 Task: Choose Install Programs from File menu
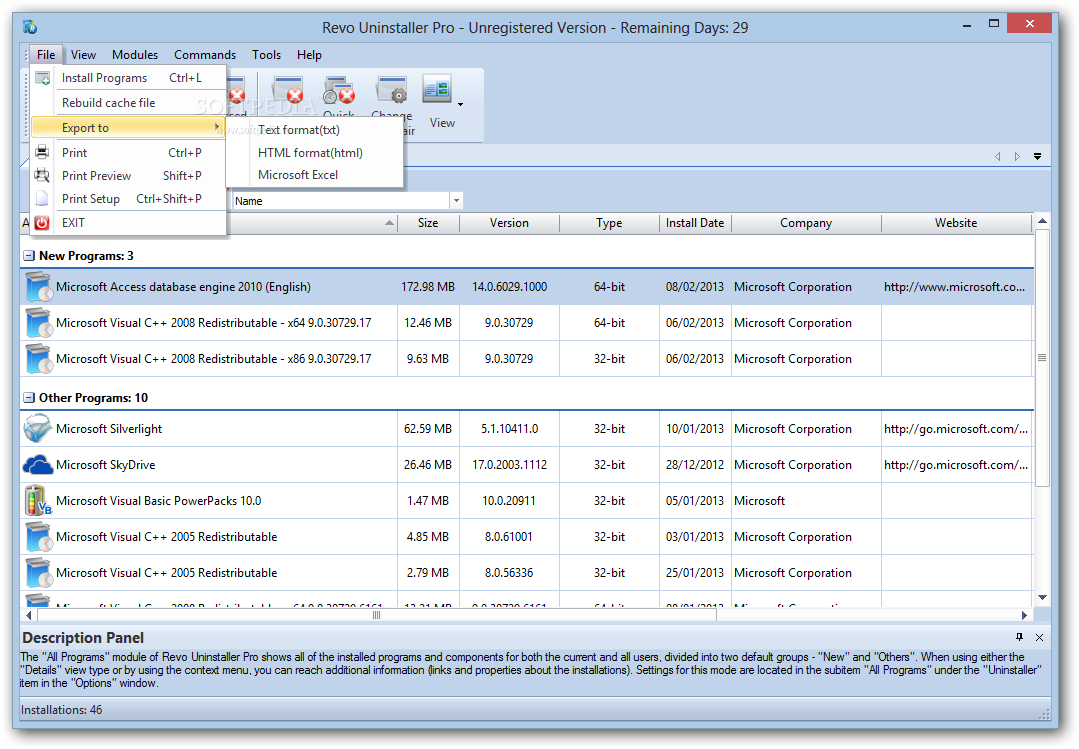(x=129, y=78)
